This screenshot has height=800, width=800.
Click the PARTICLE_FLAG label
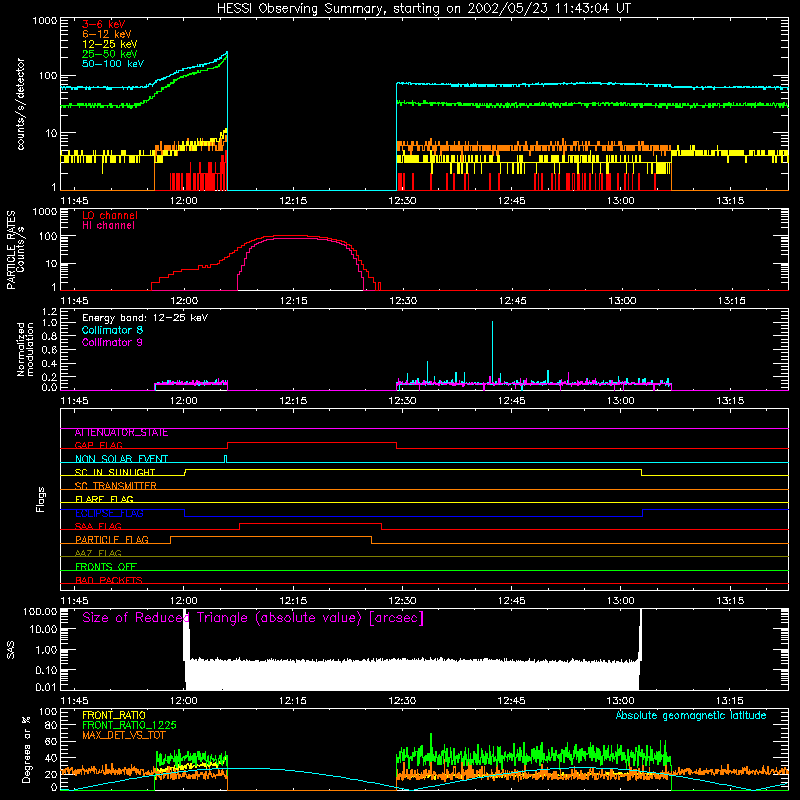point(112,540)
